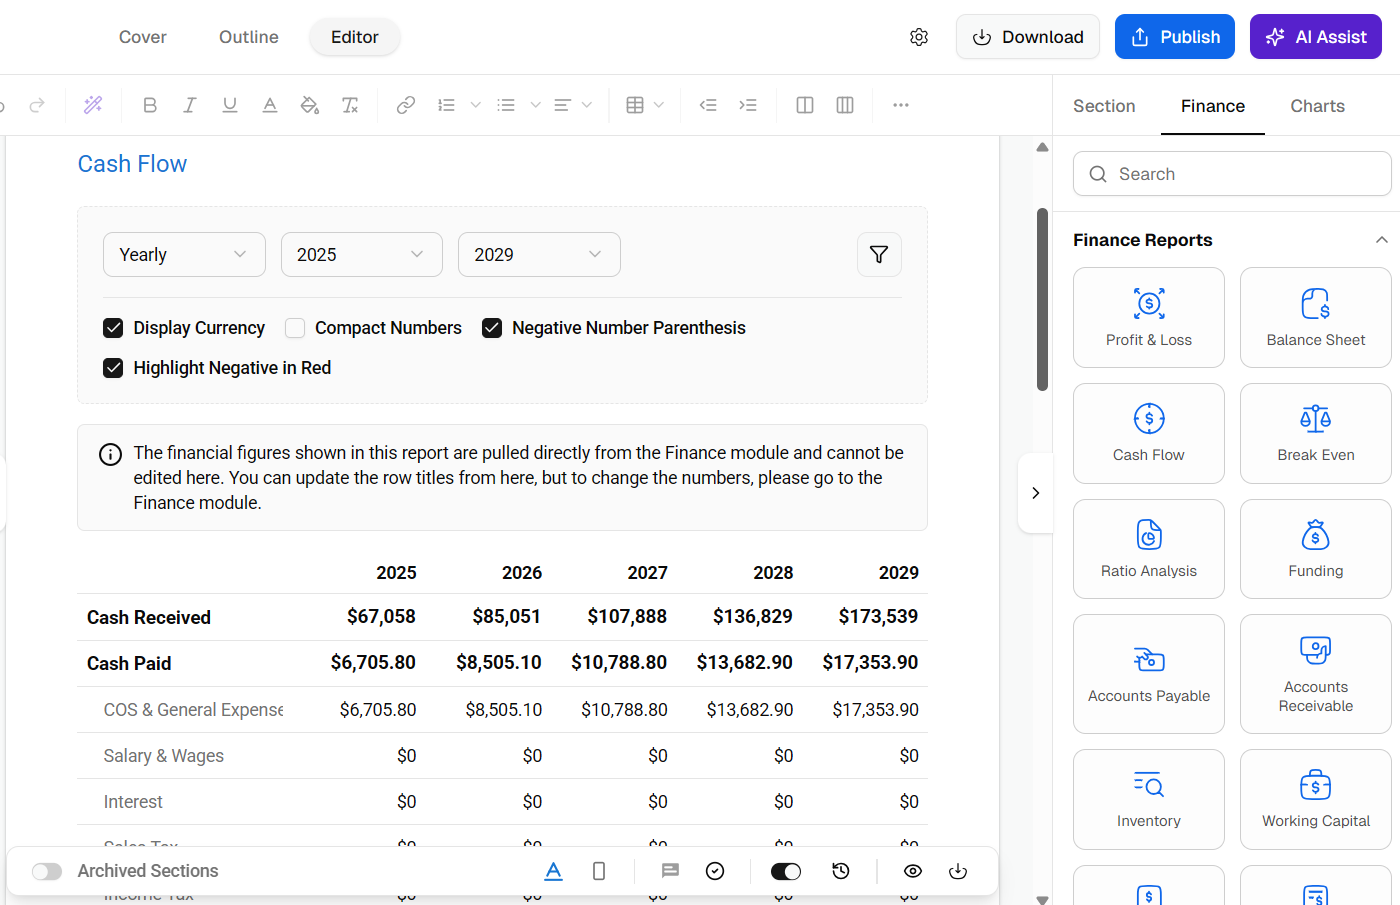Toggle bold formatting
Viewport: 1400px width, 905px height.
(x=150, y=105)
